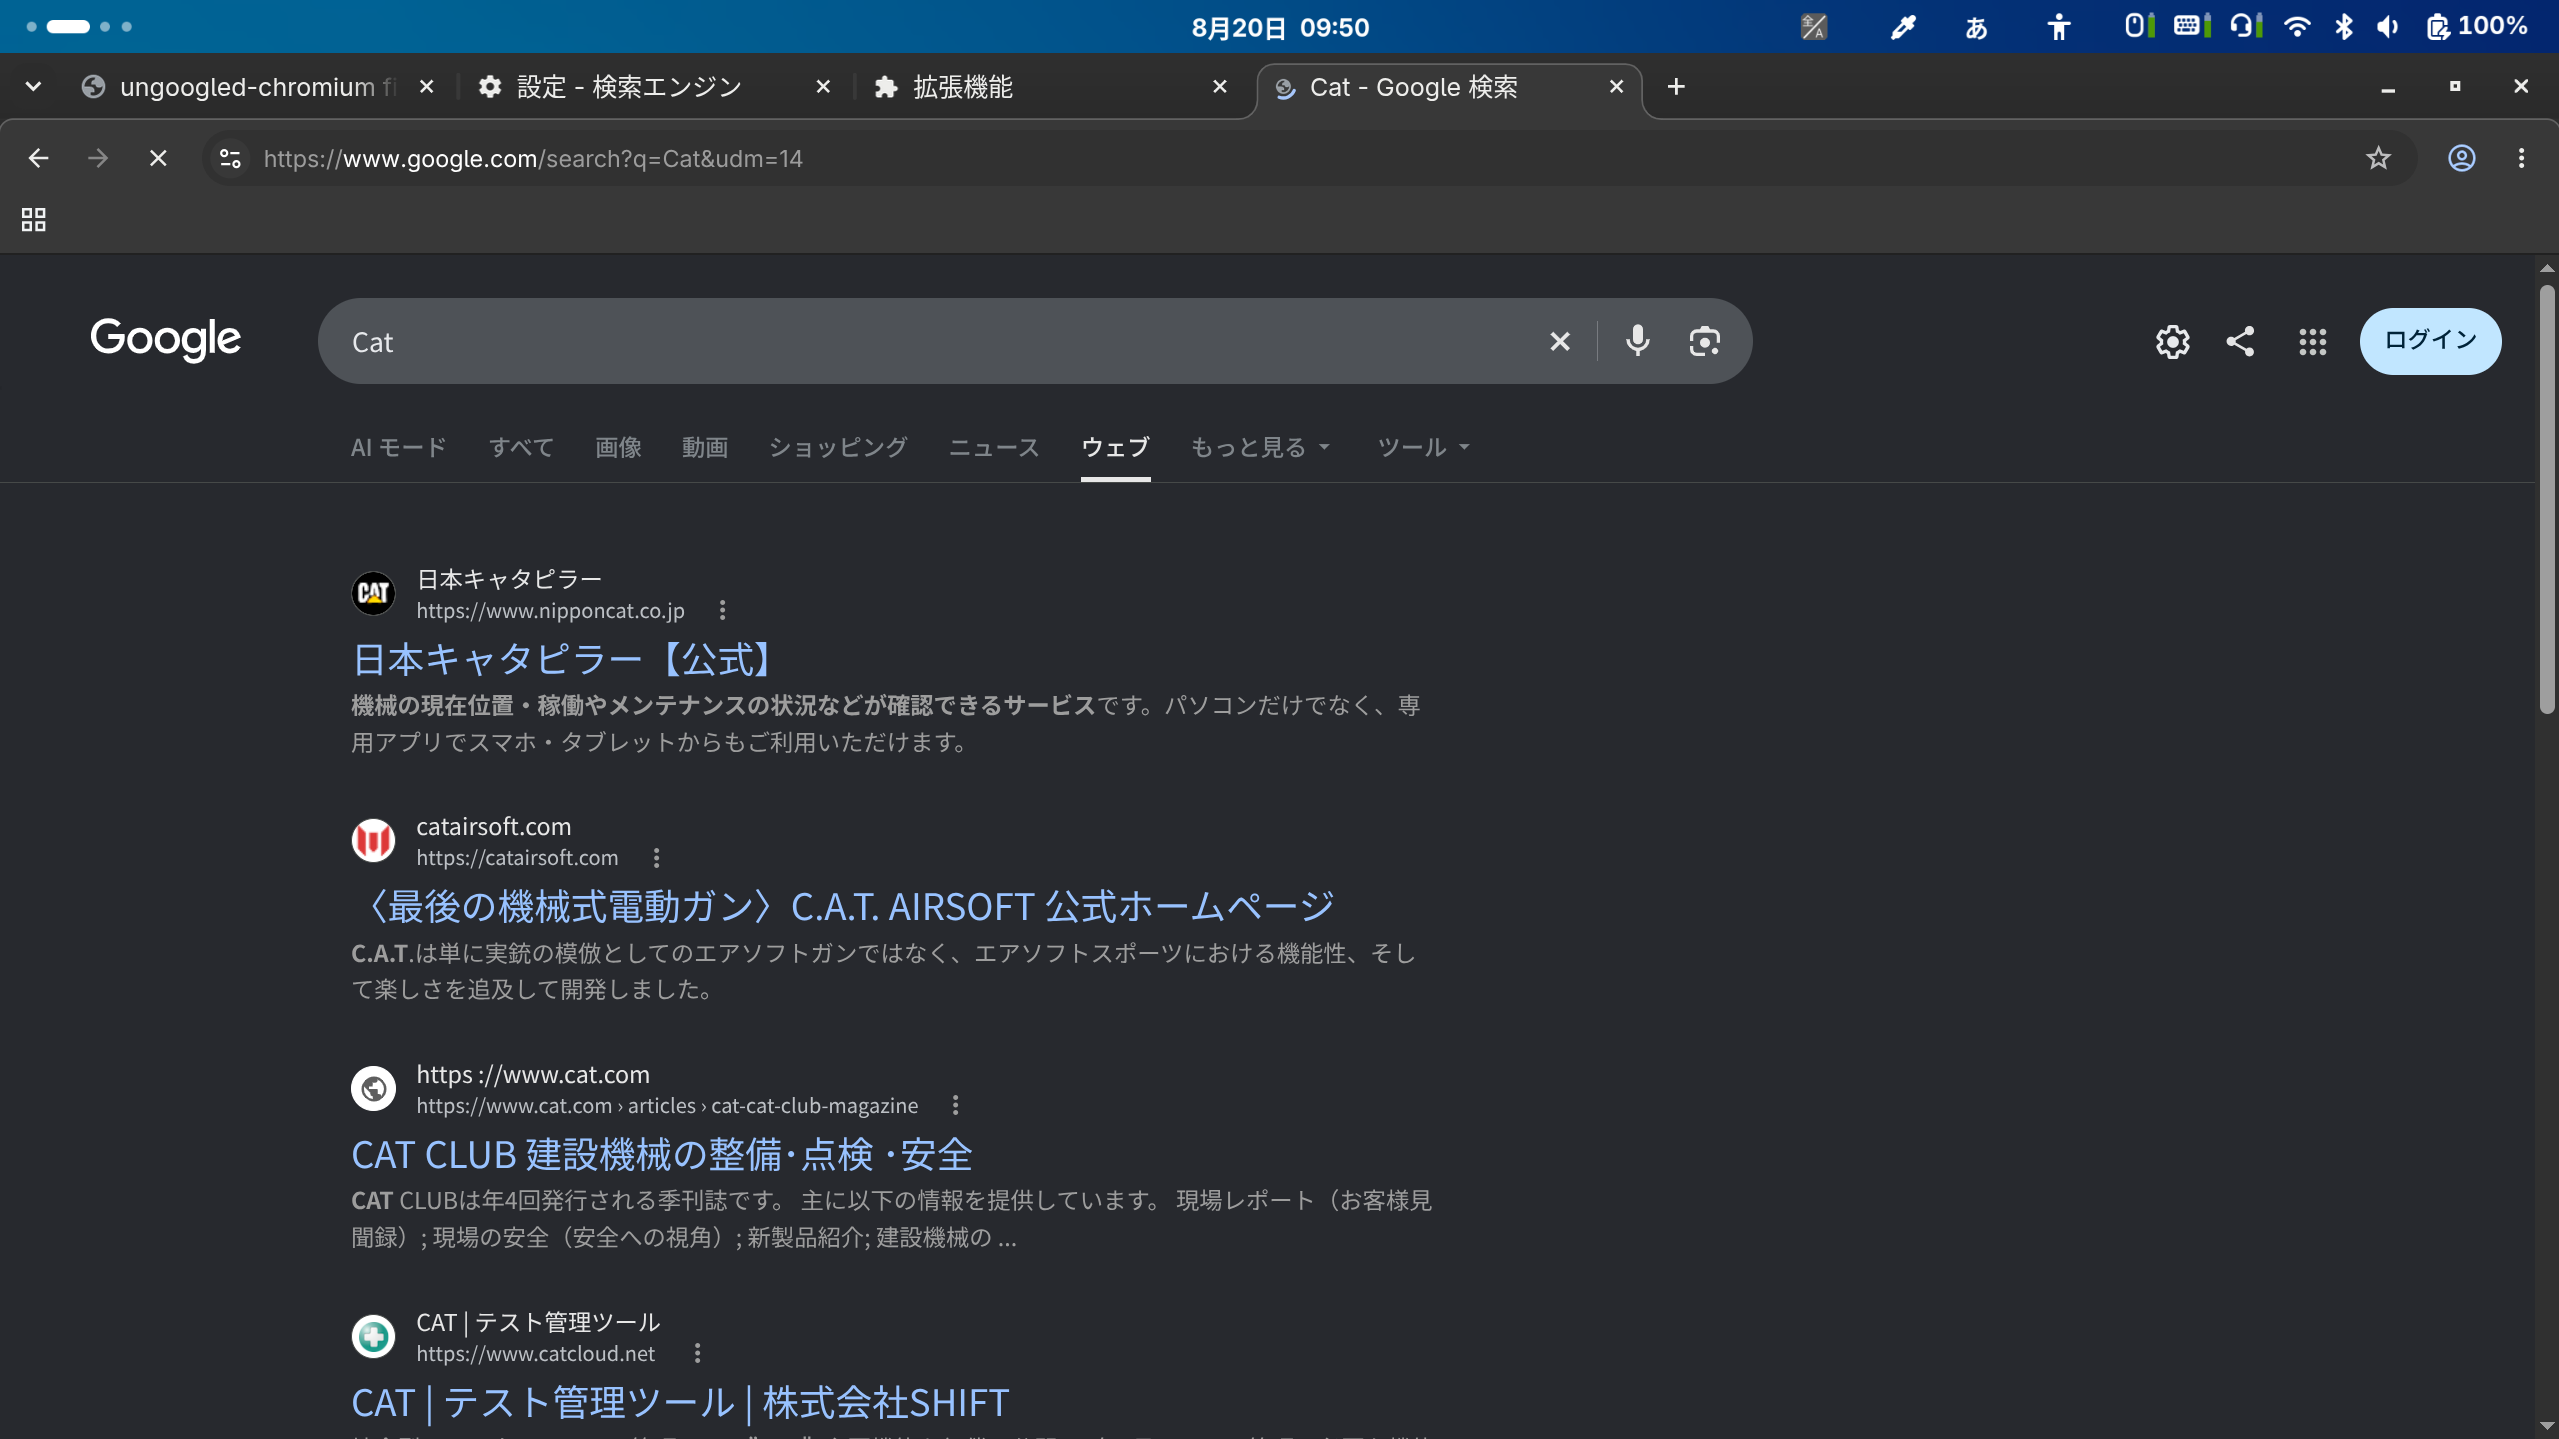Open the Bluetooth tray icon
The image size is (2559, 1439).
point(2343,27)
